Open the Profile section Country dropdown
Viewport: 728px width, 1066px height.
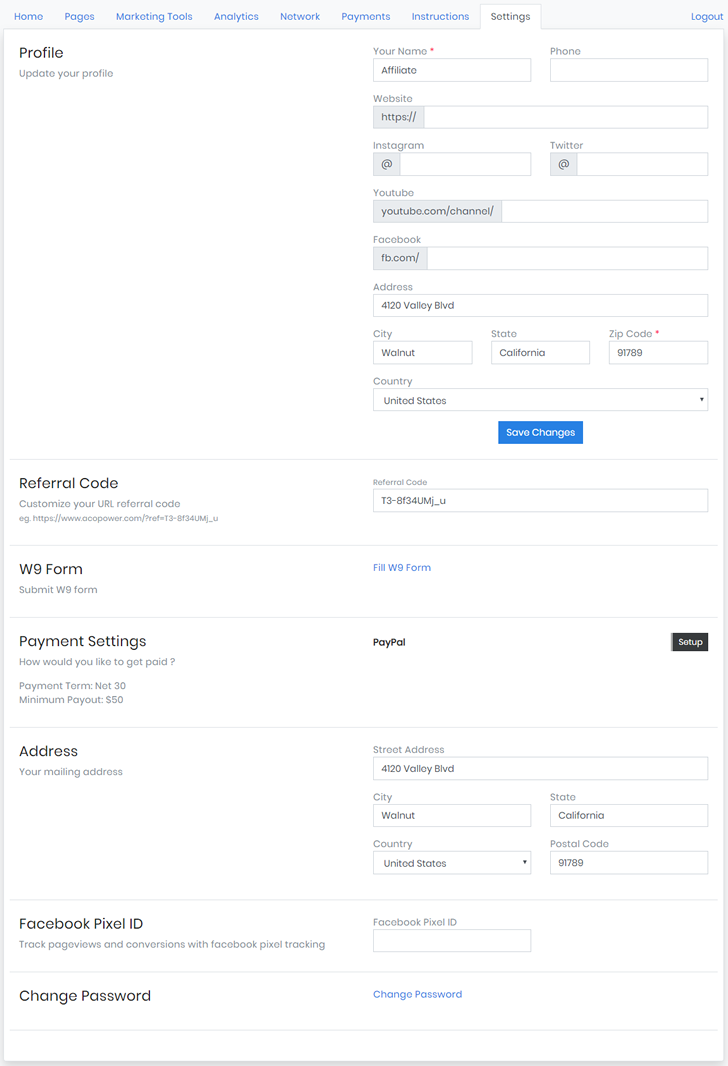click(x=540, y=400)
